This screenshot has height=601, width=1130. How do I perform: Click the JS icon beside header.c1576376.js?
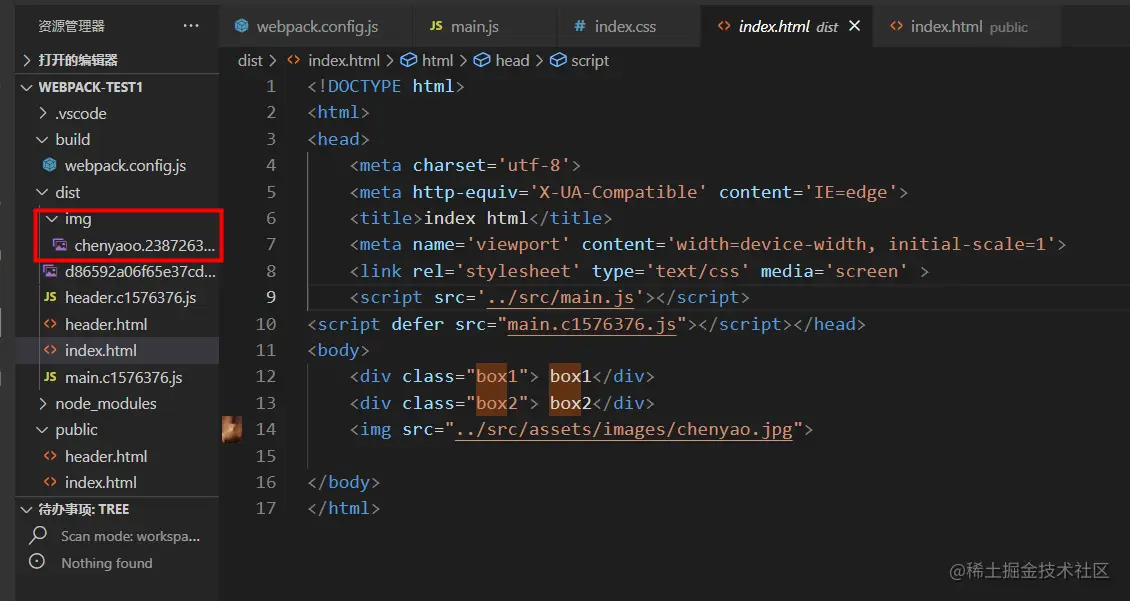[50, 297]
